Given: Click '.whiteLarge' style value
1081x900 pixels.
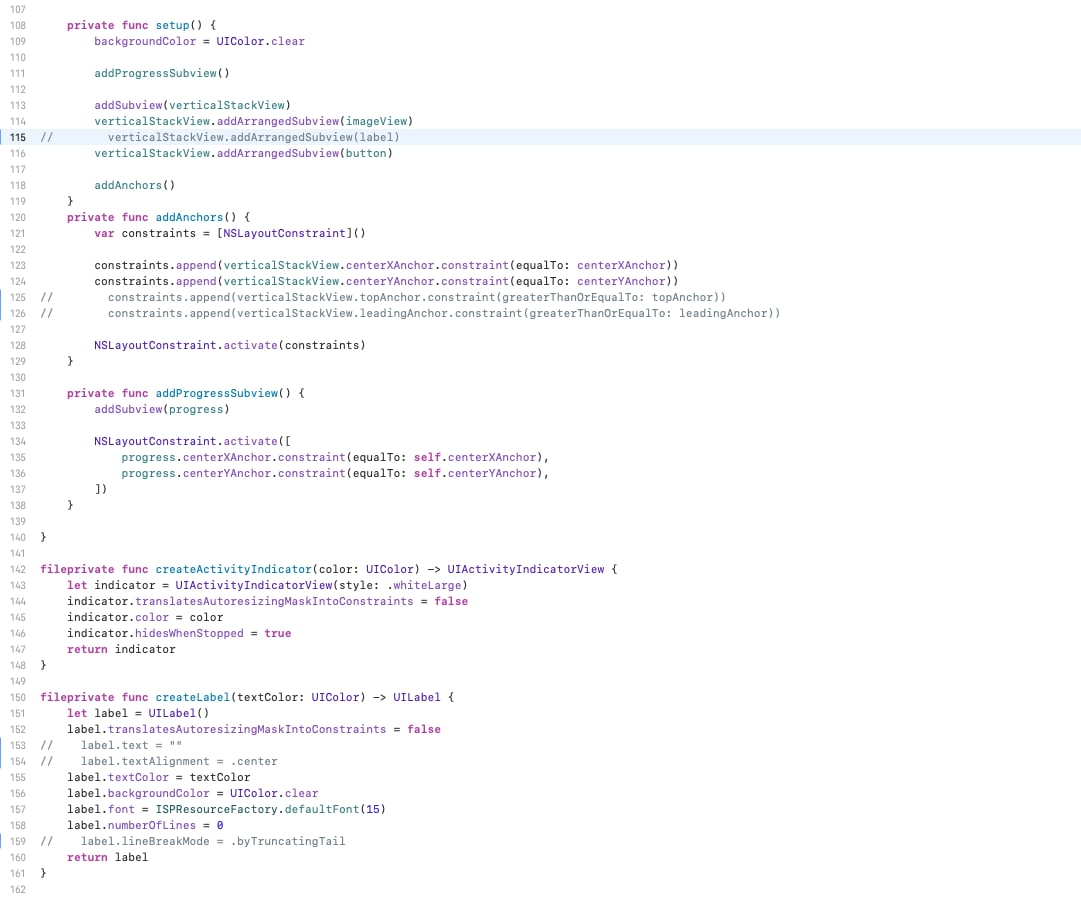Looking at the screenshot, I should pos(424,586).
